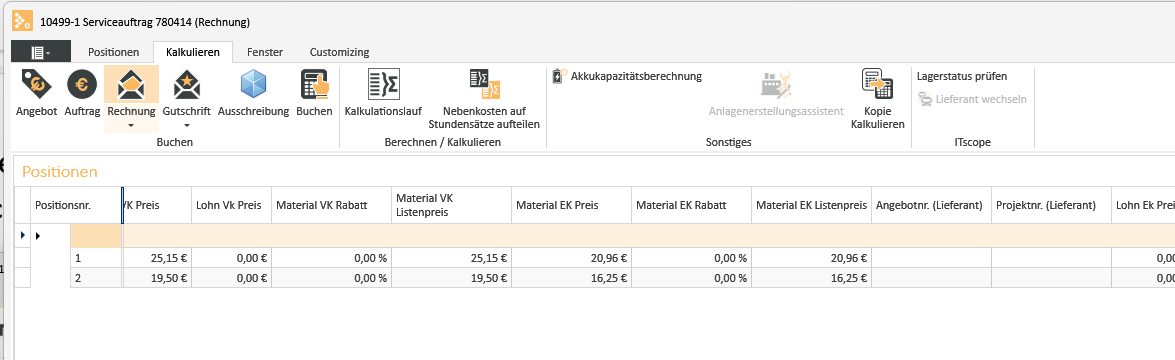Click the Material VK Rabatt column header
This screenshot has width=1175, height=360.
[x=330, y=205]
